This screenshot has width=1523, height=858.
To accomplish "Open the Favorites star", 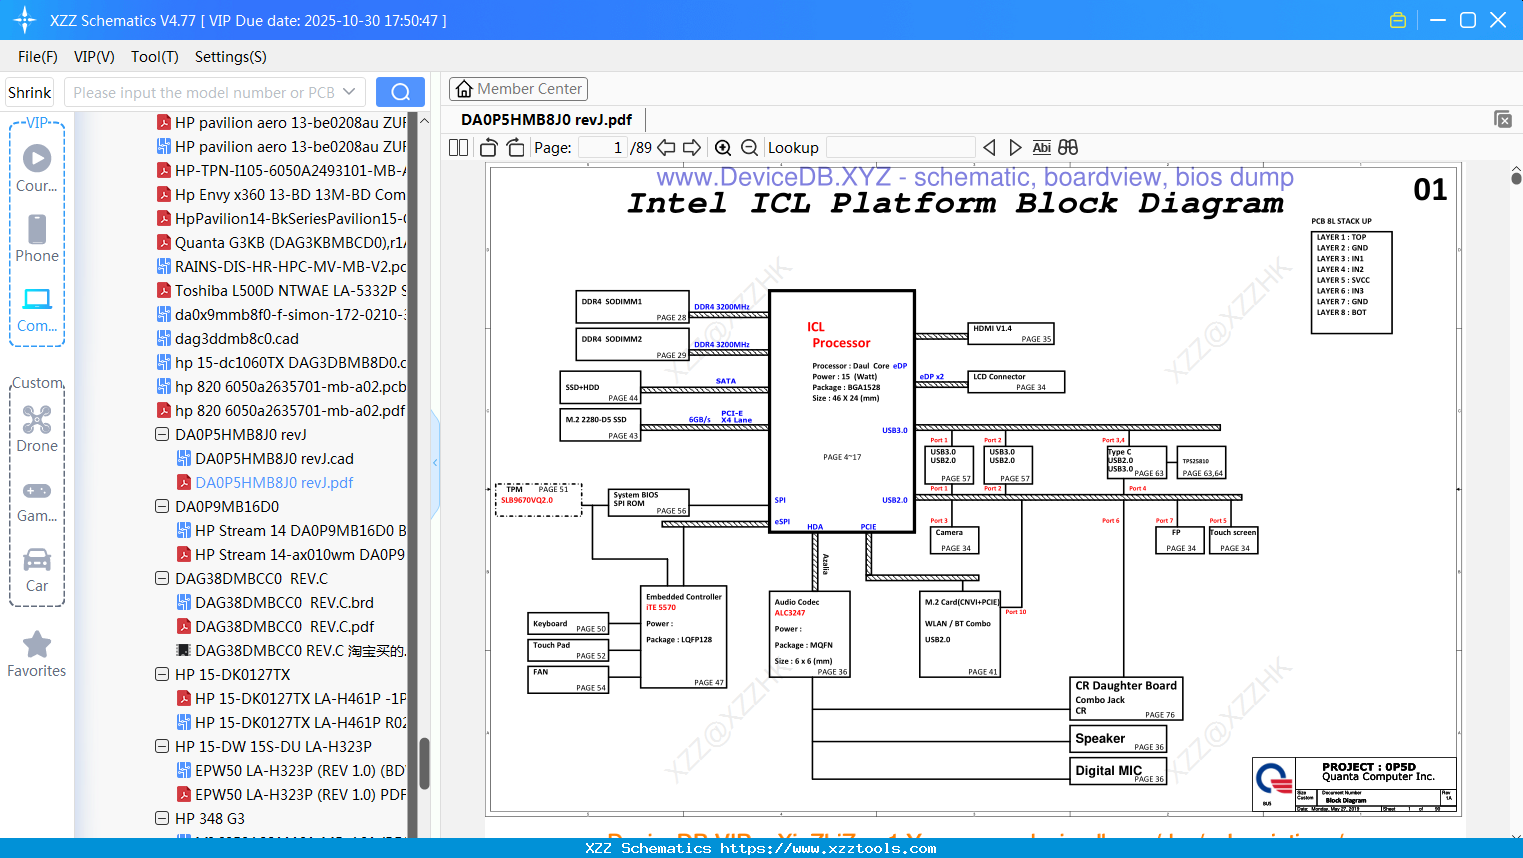I will click(37, 655).
